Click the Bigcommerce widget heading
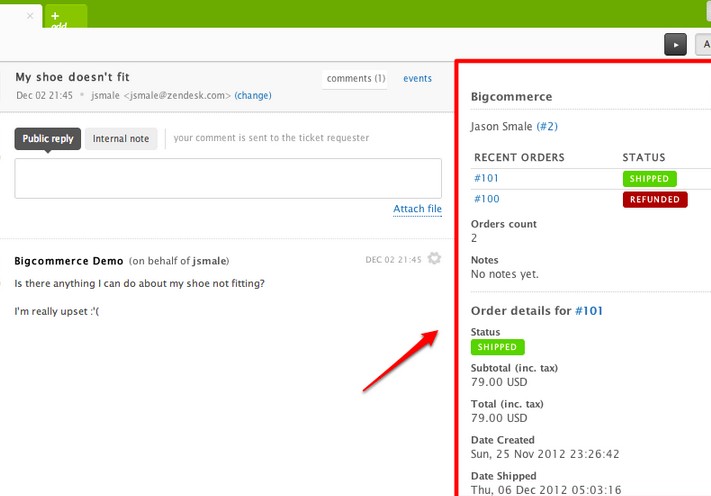711x496 pixels. (x=511, y=97)
